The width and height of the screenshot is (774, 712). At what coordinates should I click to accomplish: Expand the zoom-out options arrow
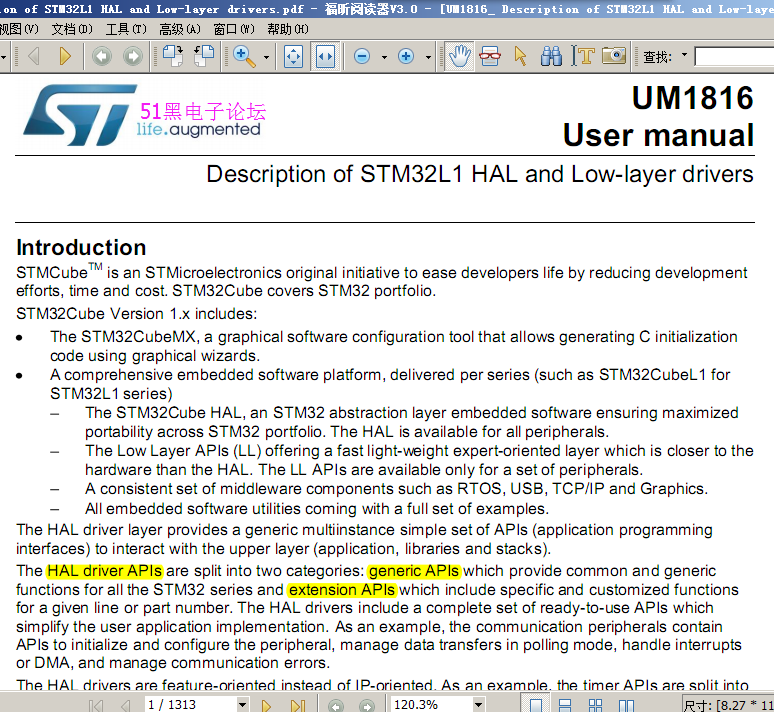click(x=385, y=57)
